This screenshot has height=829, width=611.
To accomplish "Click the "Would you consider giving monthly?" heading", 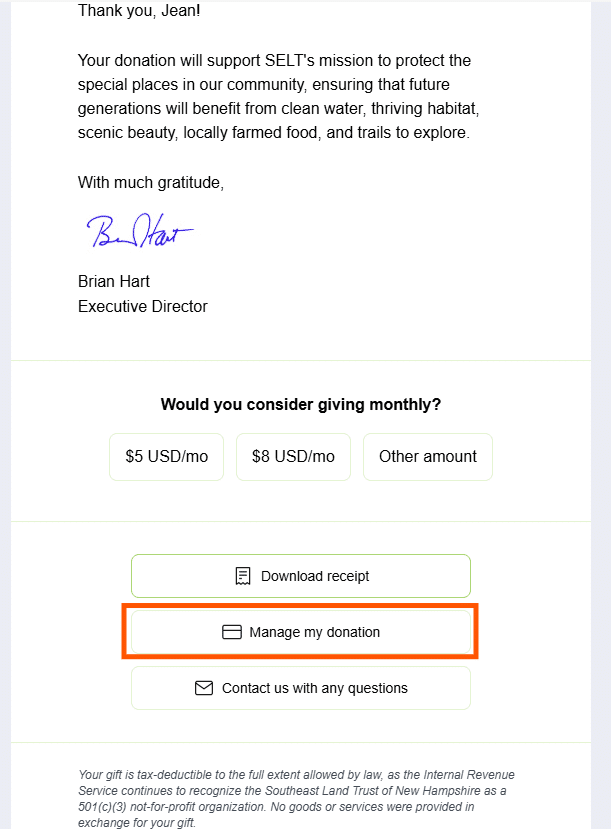I will [x=301, y=405].
